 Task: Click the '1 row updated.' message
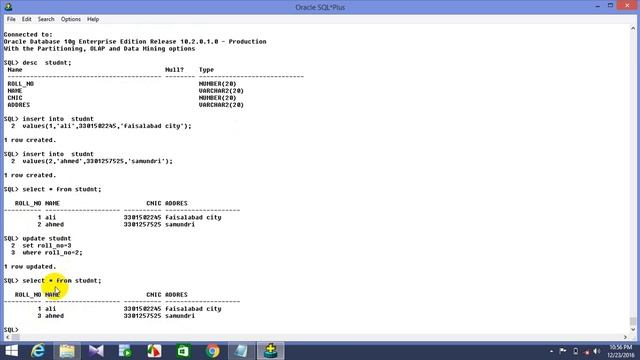pos(30,266)
